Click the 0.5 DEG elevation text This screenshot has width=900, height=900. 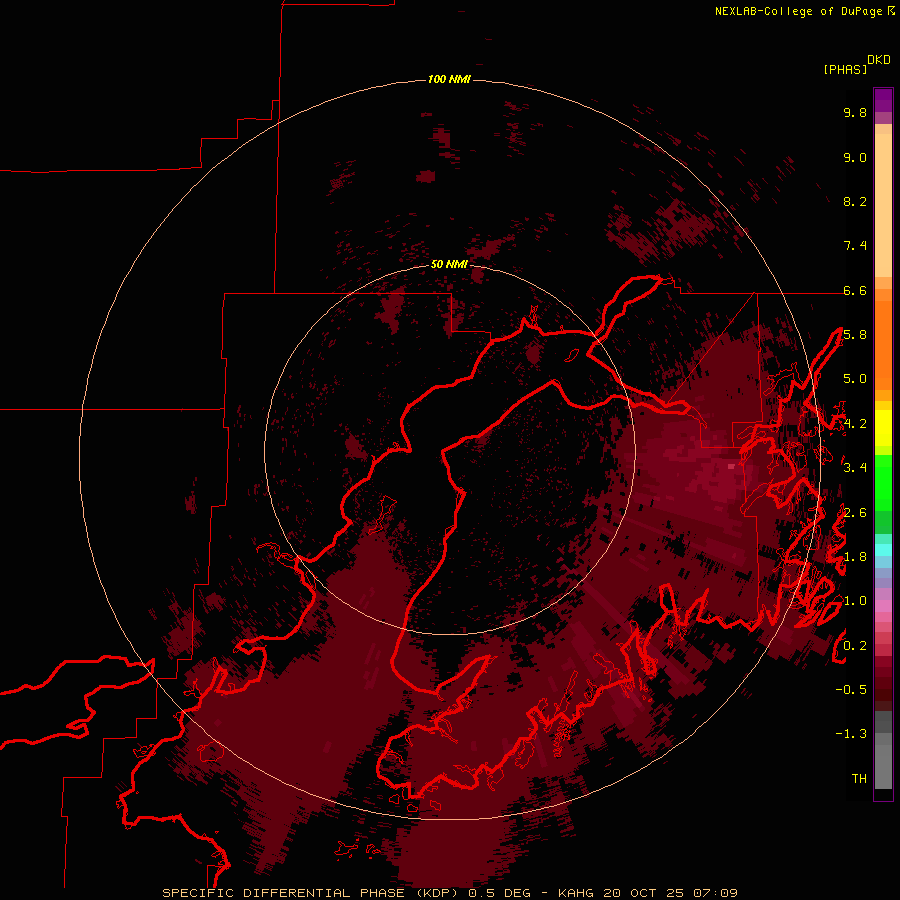[499, 893]
